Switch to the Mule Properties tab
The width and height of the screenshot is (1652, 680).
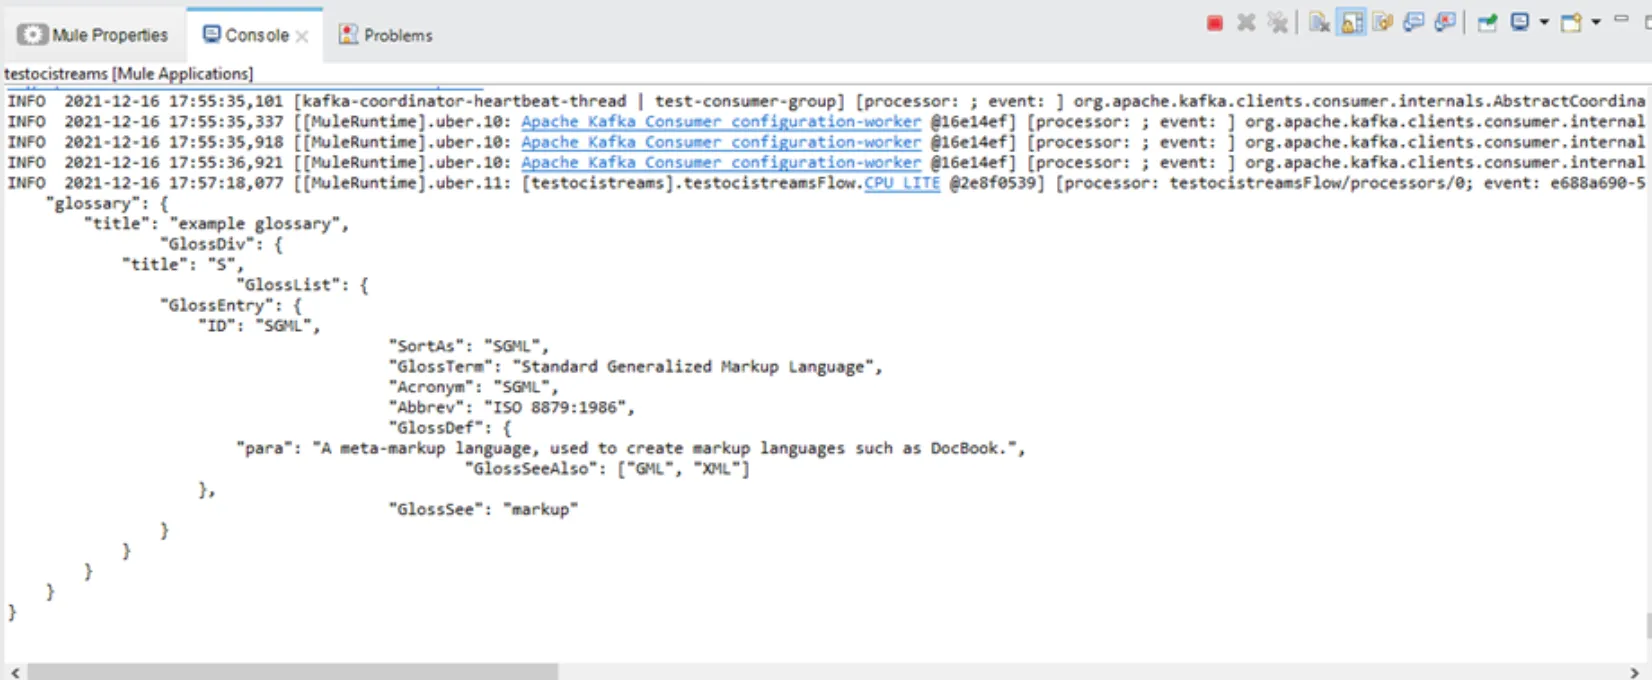click(93, 35)
